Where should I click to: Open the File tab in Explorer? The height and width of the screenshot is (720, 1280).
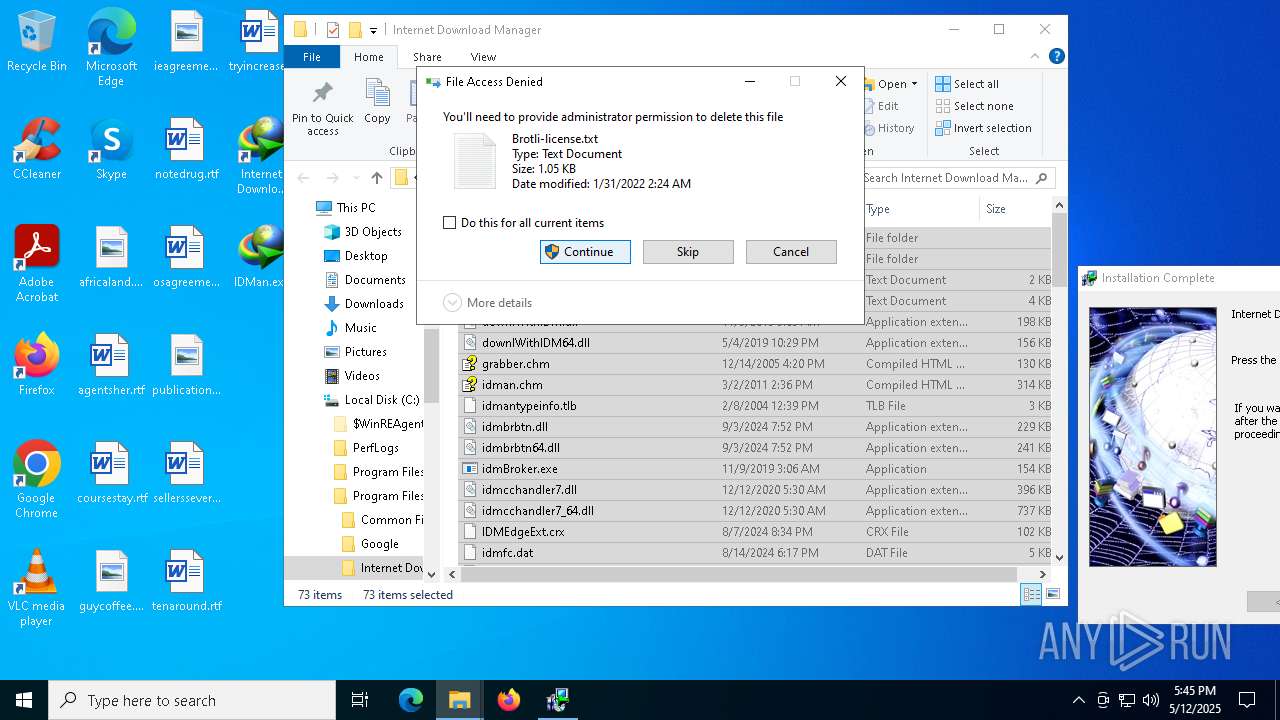click(312, 57)
